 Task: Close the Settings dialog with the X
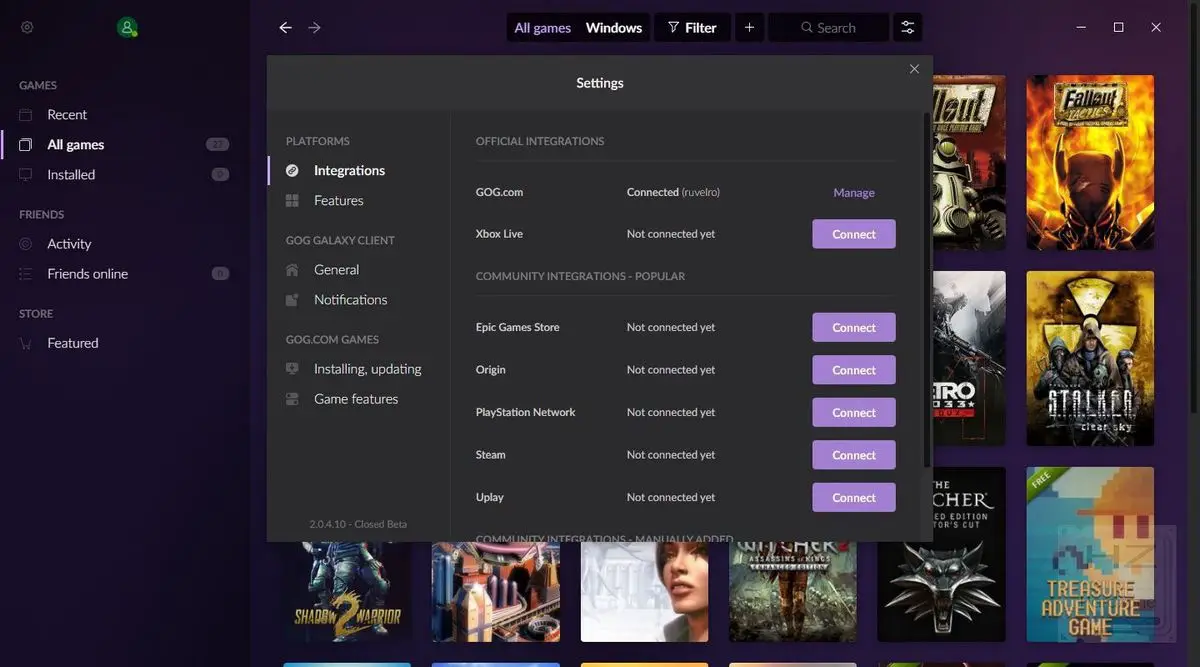914,69
